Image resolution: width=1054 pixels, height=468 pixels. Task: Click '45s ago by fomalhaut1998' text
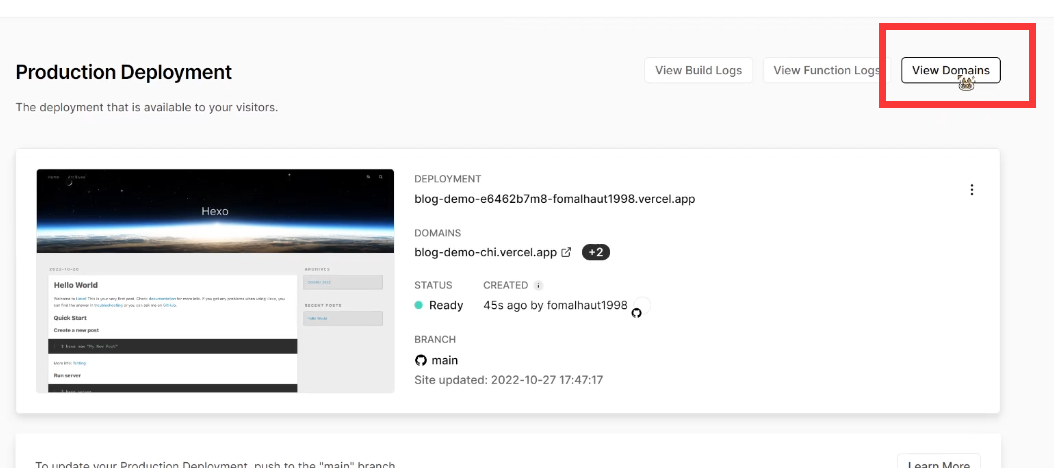click(555, 305)
